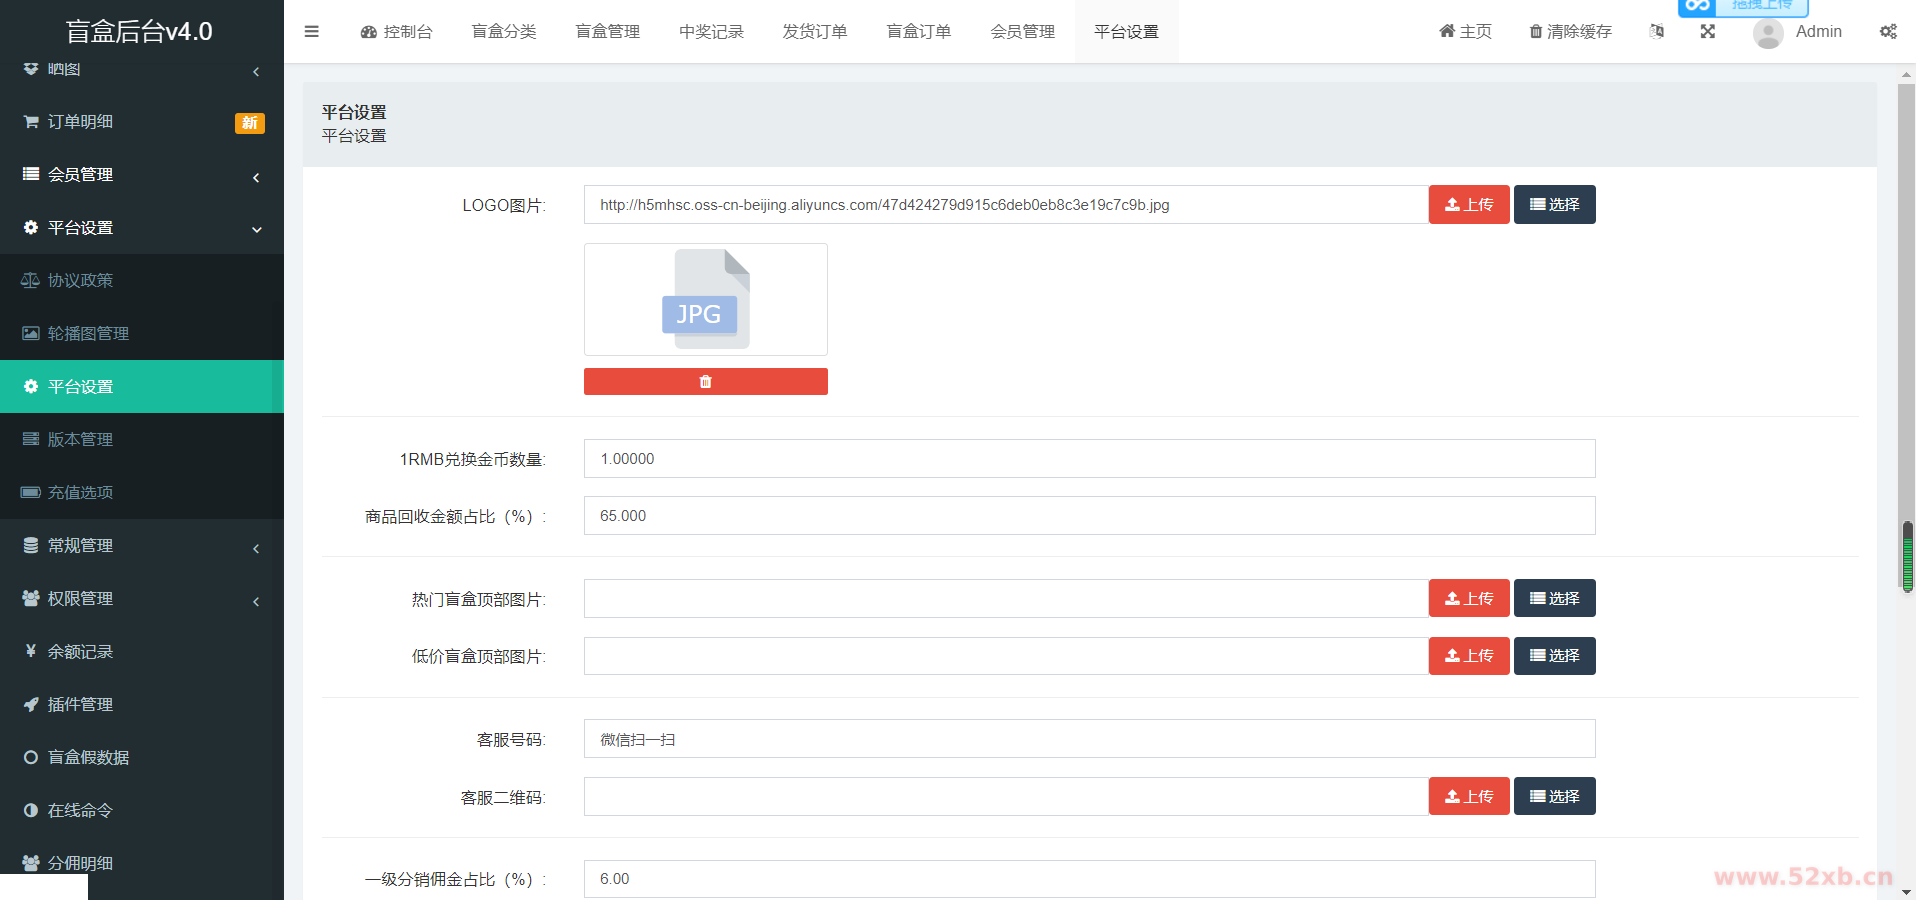
Task: Open the settings gears icon at top right
Action: [x=1888, y=32]
